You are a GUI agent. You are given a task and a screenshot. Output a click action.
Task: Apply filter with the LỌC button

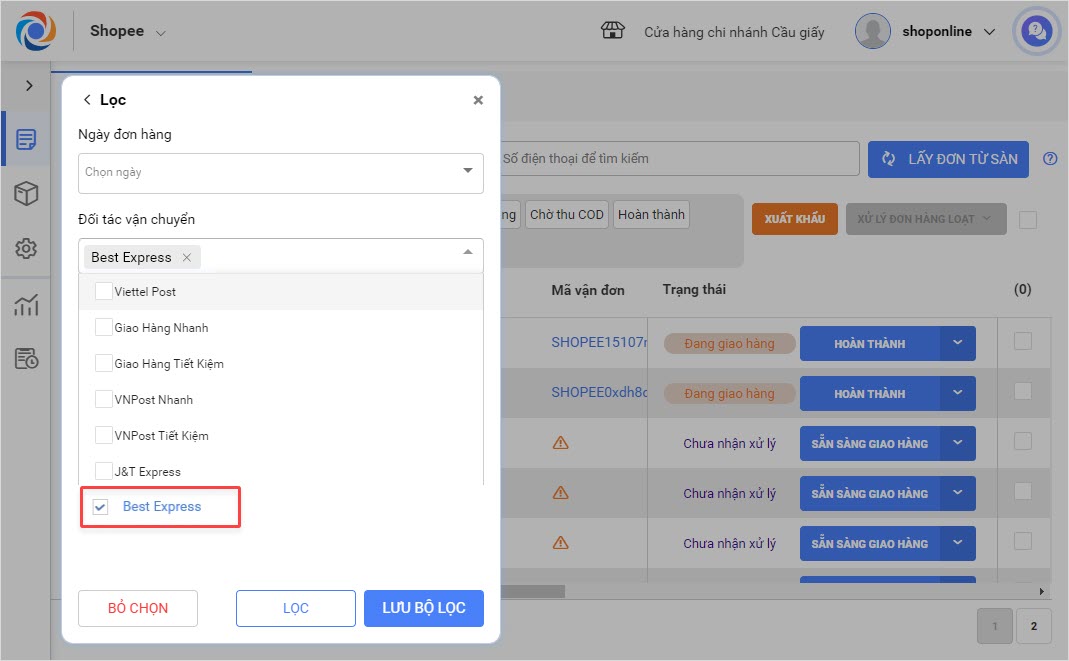[x=296, y=608]
